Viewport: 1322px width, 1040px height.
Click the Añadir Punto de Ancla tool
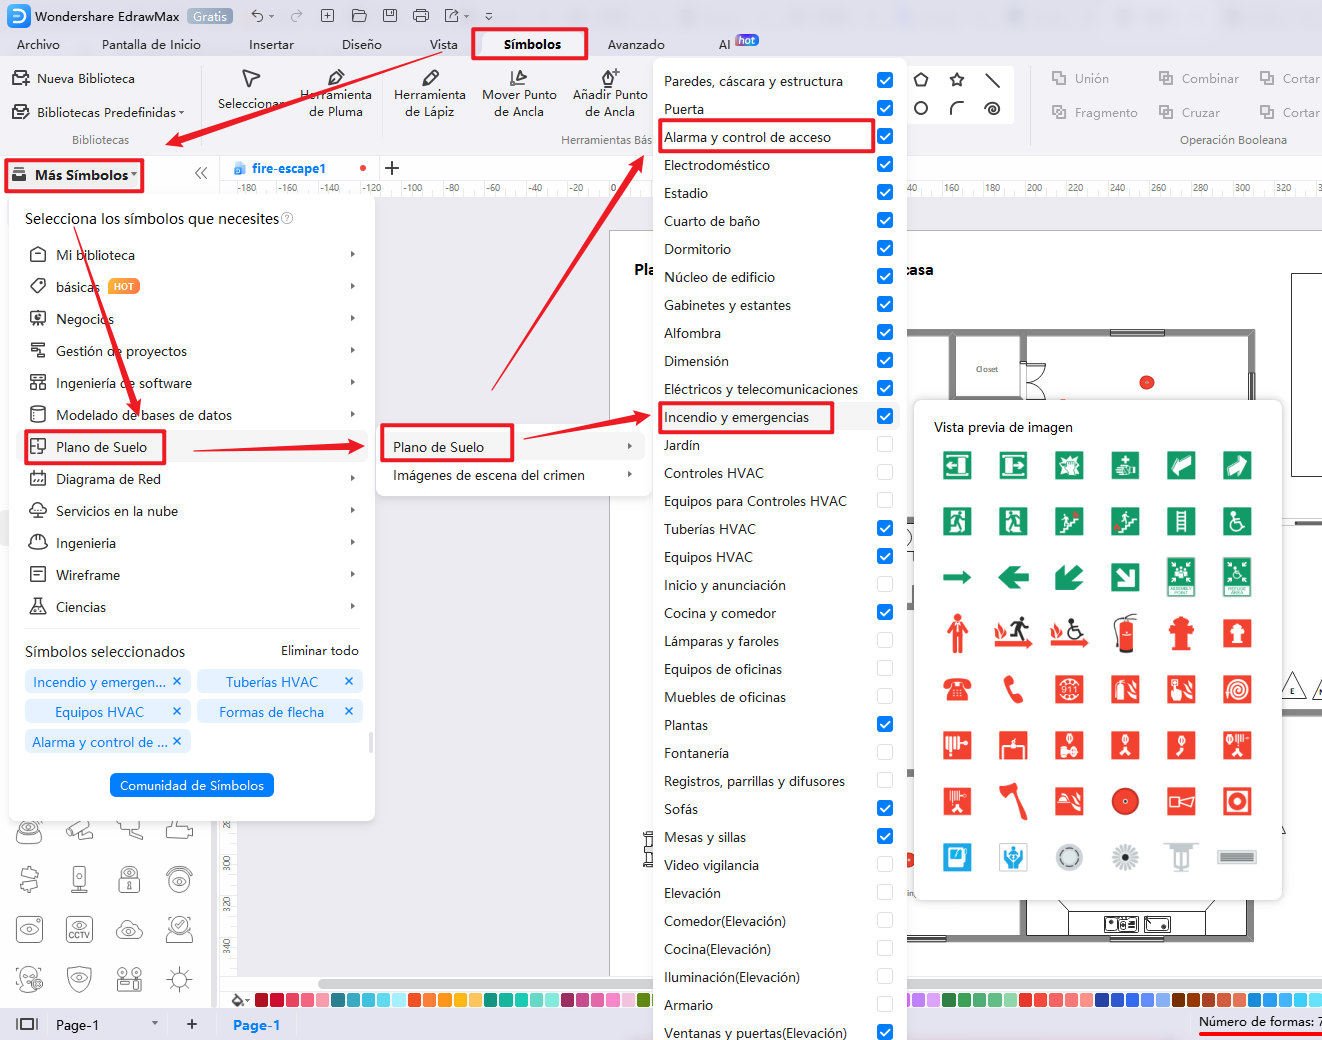click(610, 94)
